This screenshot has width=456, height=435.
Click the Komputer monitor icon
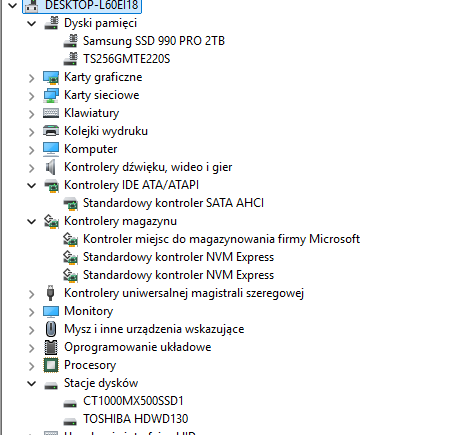tap(51, 149)
